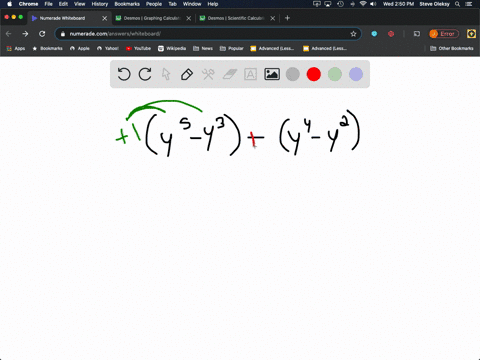Bookmark this page with star icon

353,34
